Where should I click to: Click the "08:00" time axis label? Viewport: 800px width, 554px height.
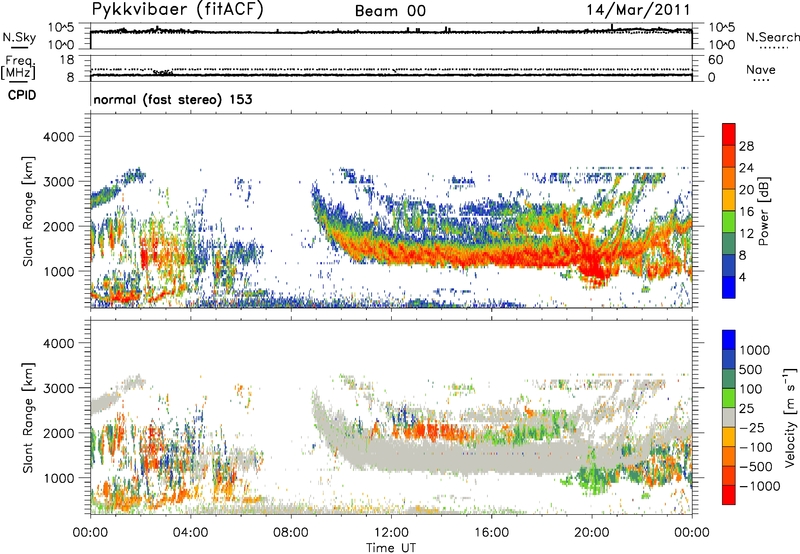[290, 533]
